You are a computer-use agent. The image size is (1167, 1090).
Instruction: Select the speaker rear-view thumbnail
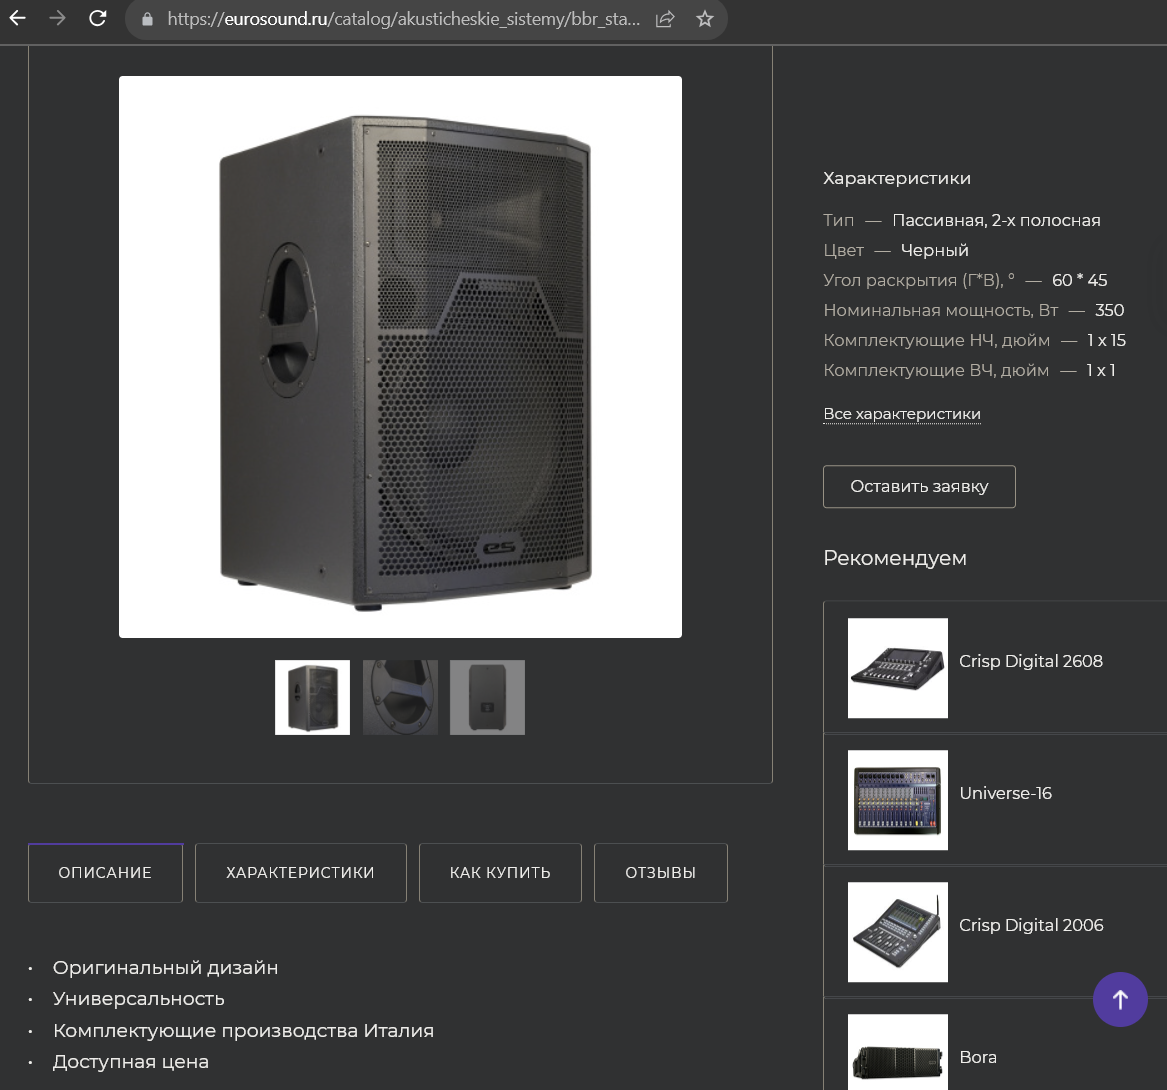(x=487, y=697)
